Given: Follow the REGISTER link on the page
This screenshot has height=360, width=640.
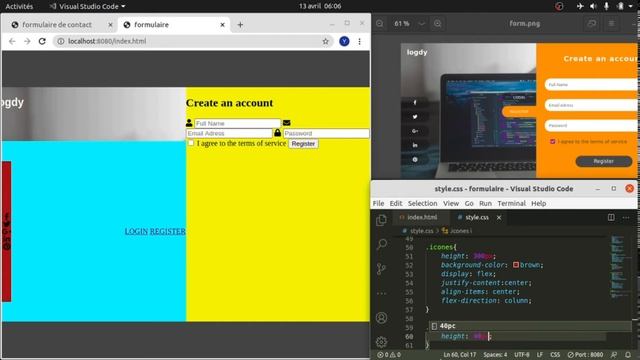Looking at the screenshot, I should tap(167, 231).
